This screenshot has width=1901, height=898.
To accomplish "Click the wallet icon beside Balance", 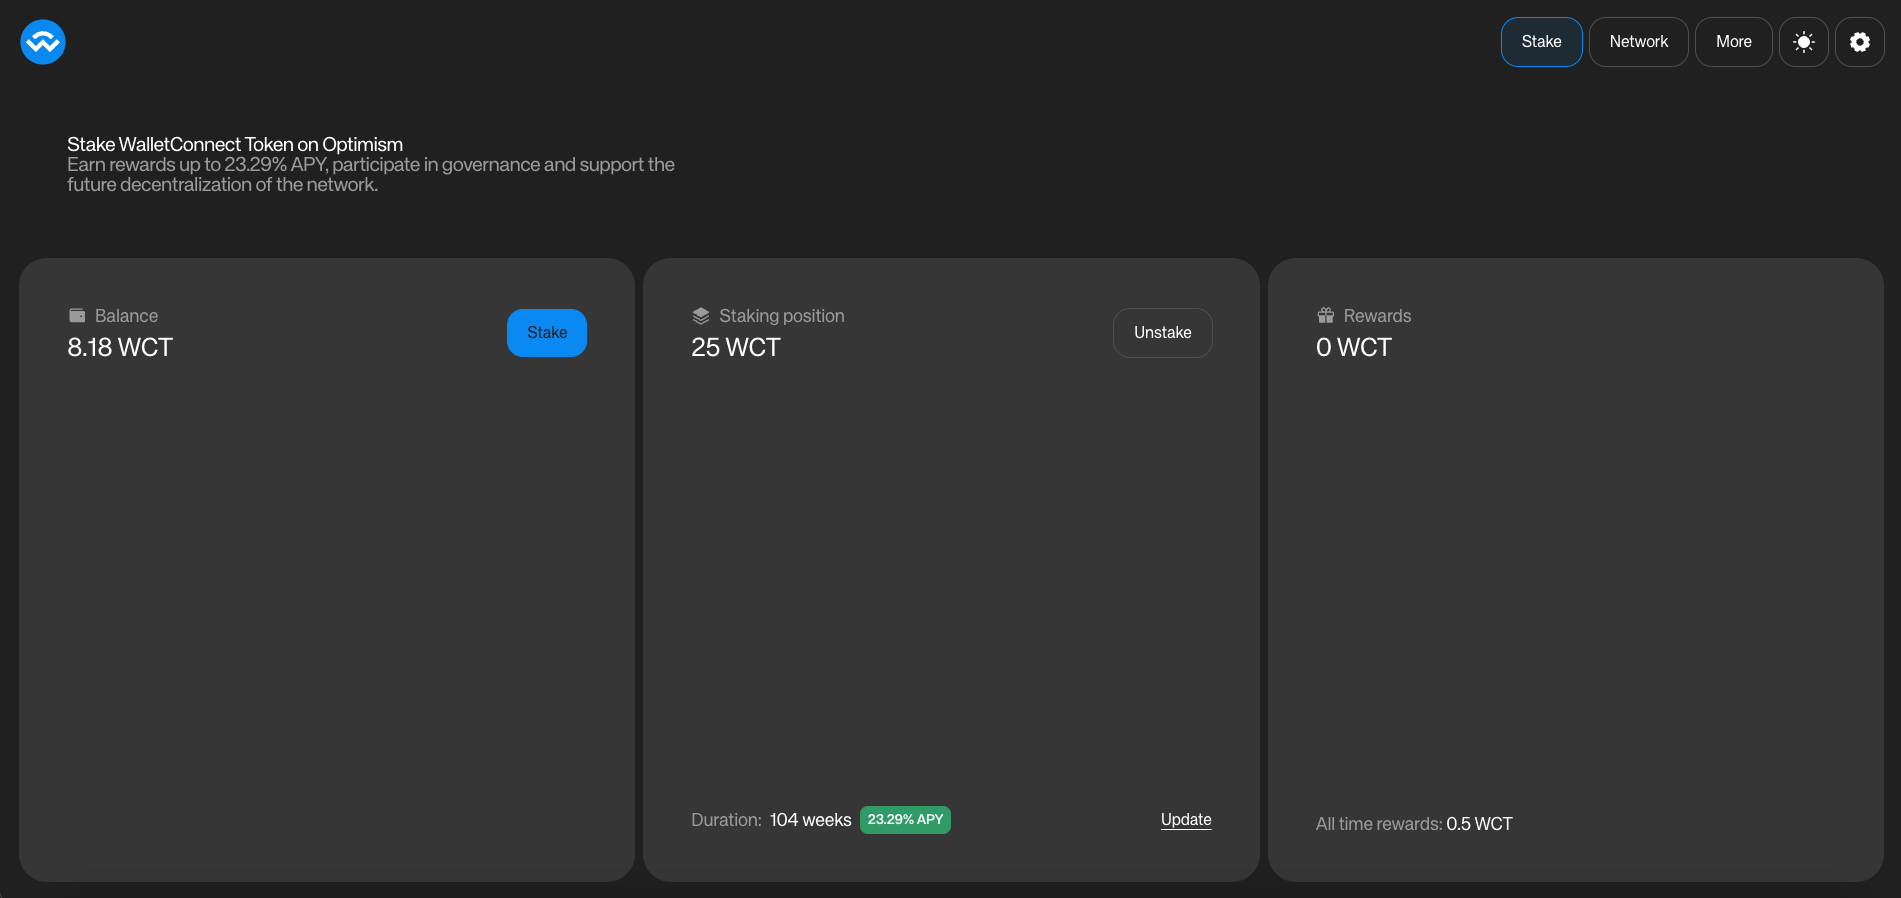I will pos(77,316).
